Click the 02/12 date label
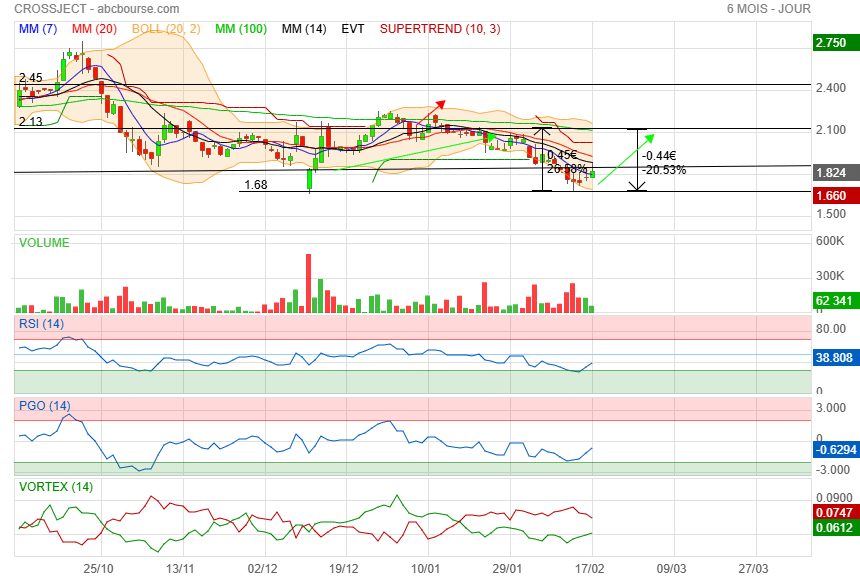The width and height of the screenshot is (860, 579). point(262,569)
